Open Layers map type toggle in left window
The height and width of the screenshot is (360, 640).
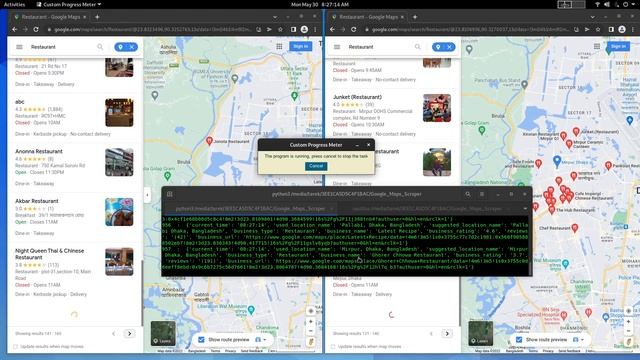pos(163,333)
